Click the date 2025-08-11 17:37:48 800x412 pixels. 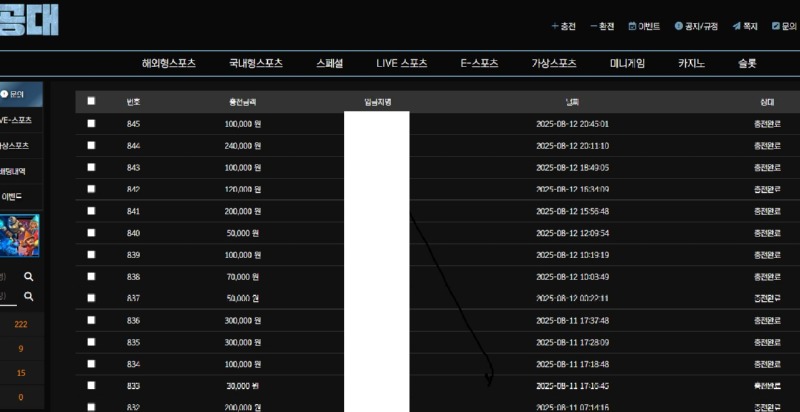click(x=572, y=321)
